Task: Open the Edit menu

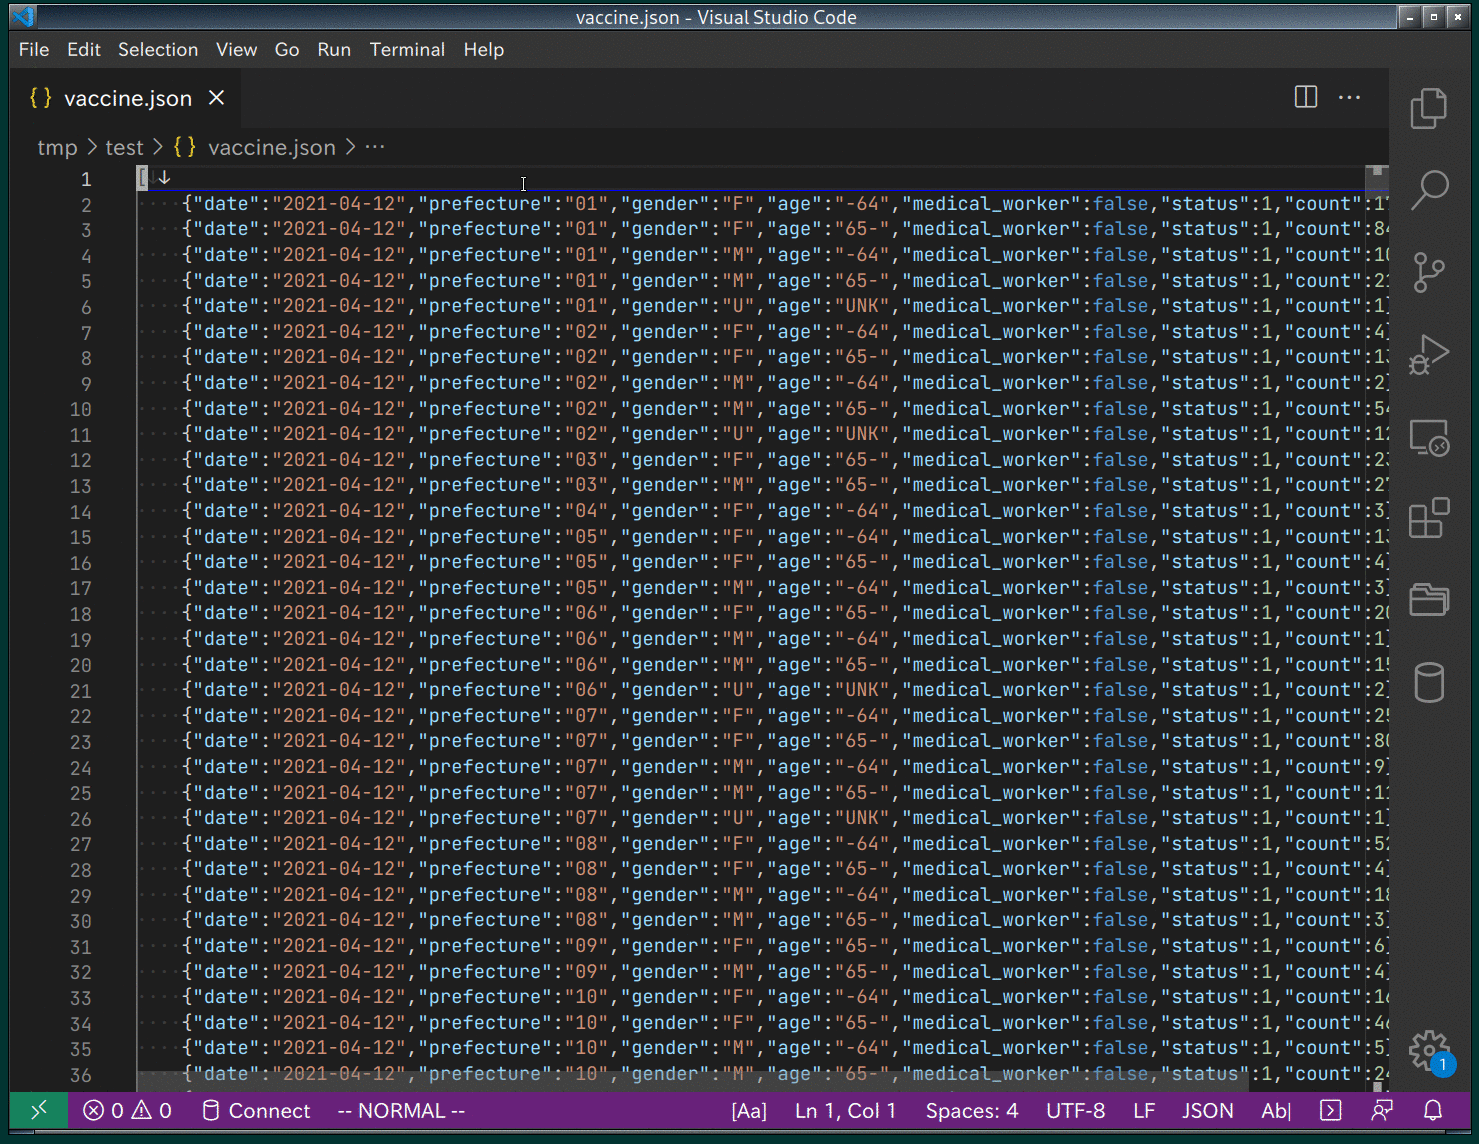Action: pyautogui.click(x=84, y=49)
